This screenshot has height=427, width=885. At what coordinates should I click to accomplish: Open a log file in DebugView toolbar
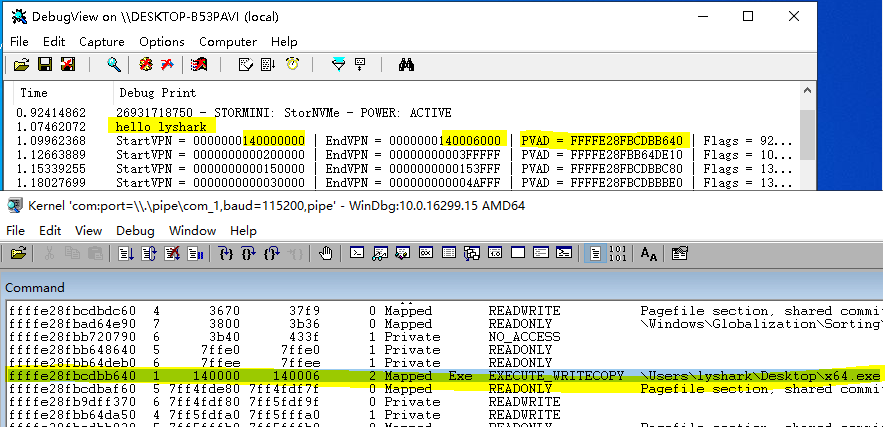(21, 65)
